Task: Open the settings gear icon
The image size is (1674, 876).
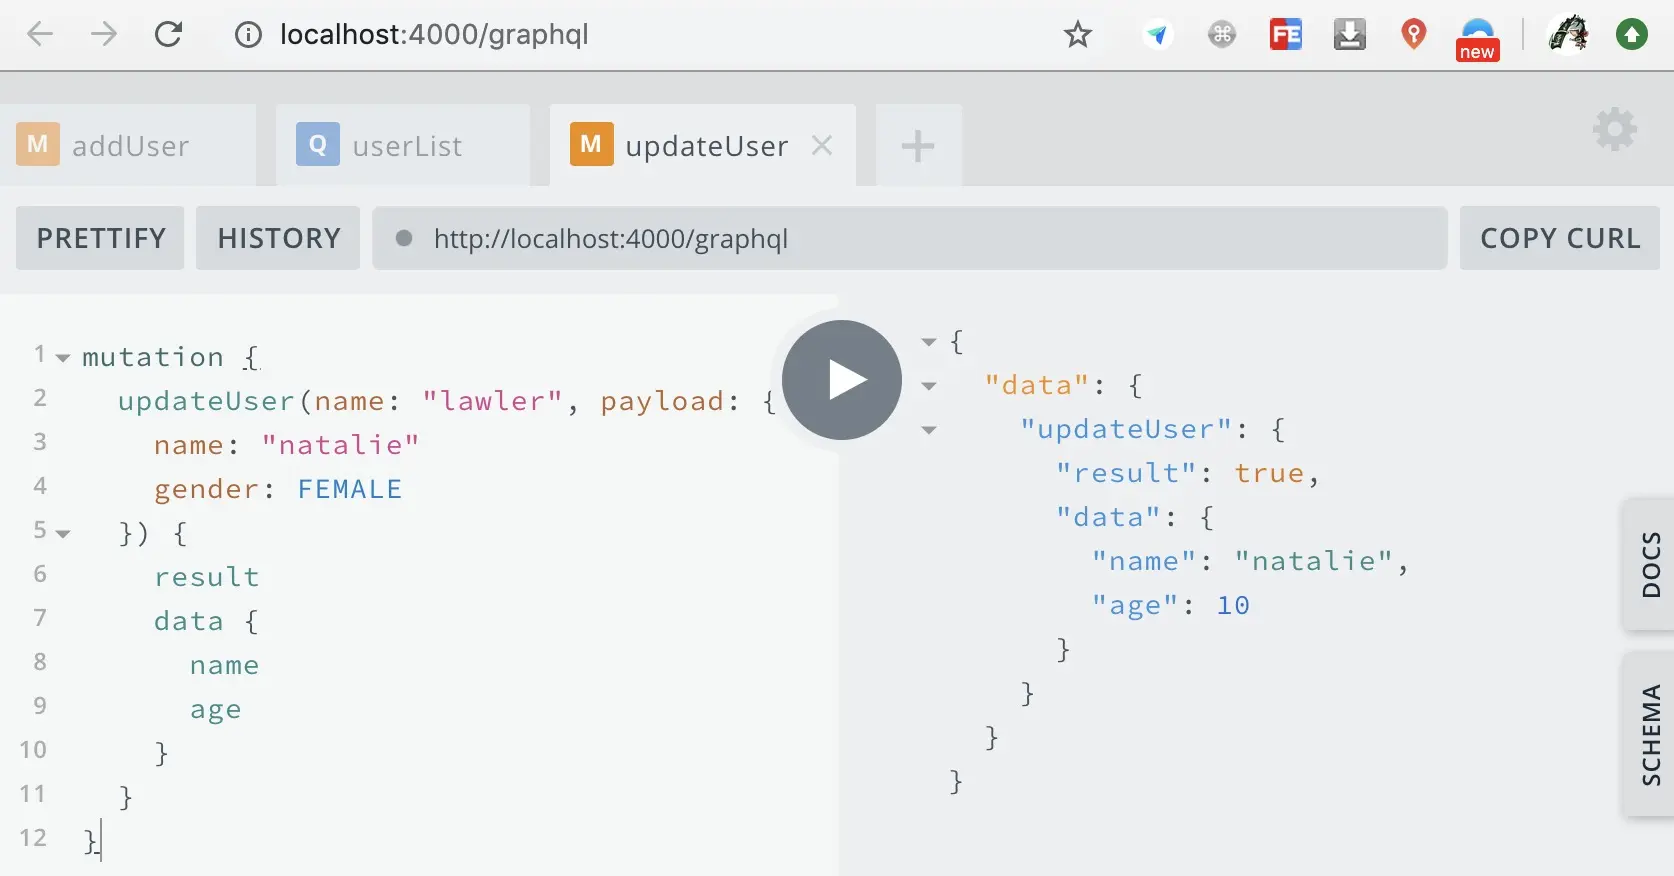Action: (x=1615, y=130)
